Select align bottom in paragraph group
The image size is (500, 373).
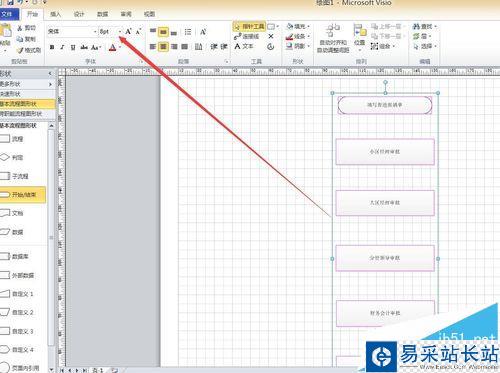174,32
